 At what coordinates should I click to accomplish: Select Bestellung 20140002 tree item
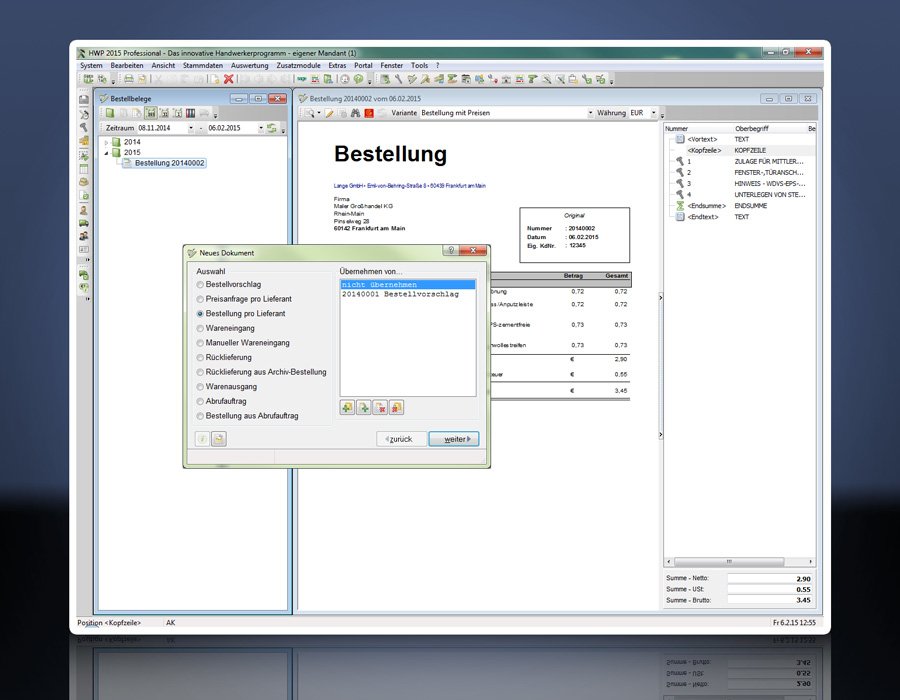[164, 163]
